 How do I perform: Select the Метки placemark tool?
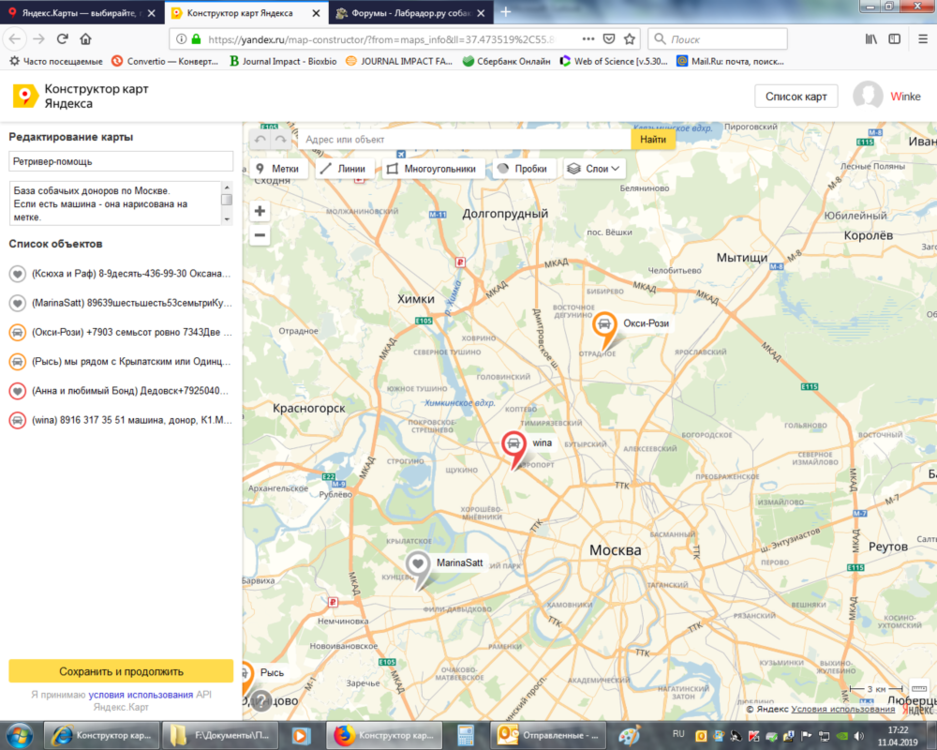pyautogui.click(x=278, y=169)
